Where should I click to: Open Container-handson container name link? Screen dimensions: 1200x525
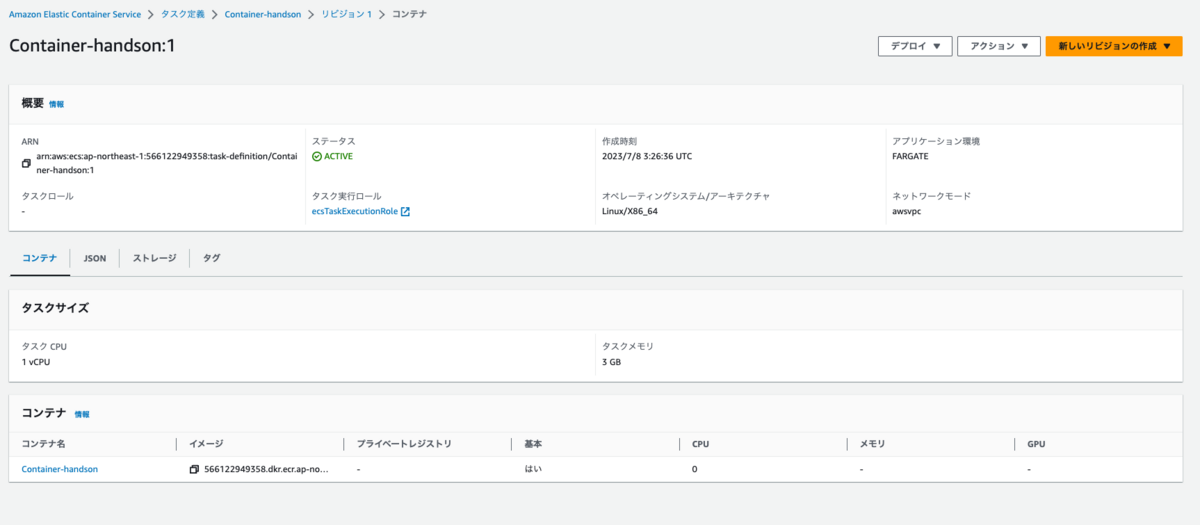[60, 469]
